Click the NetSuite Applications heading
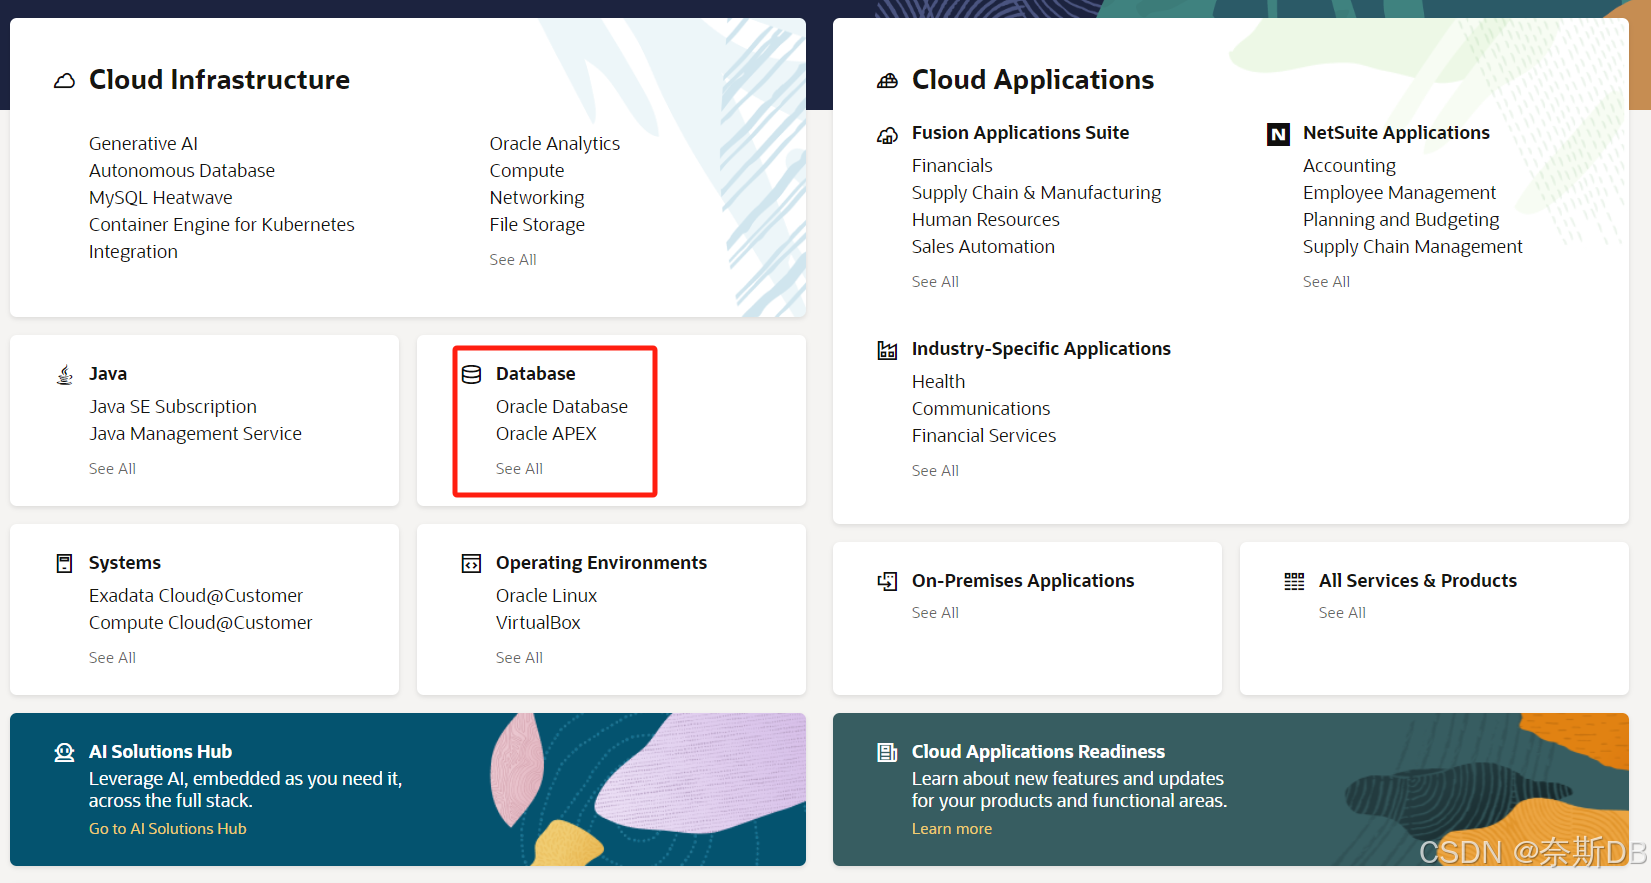Screen dimensions: 1651x883 (x=1396, y=133)
